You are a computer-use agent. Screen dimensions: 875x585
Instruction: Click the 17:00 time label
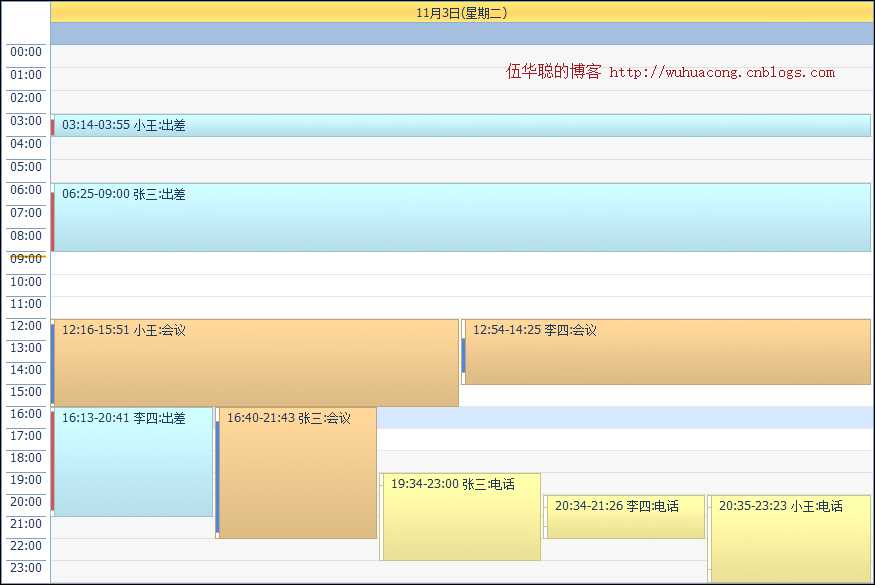[x=26, y=436]
